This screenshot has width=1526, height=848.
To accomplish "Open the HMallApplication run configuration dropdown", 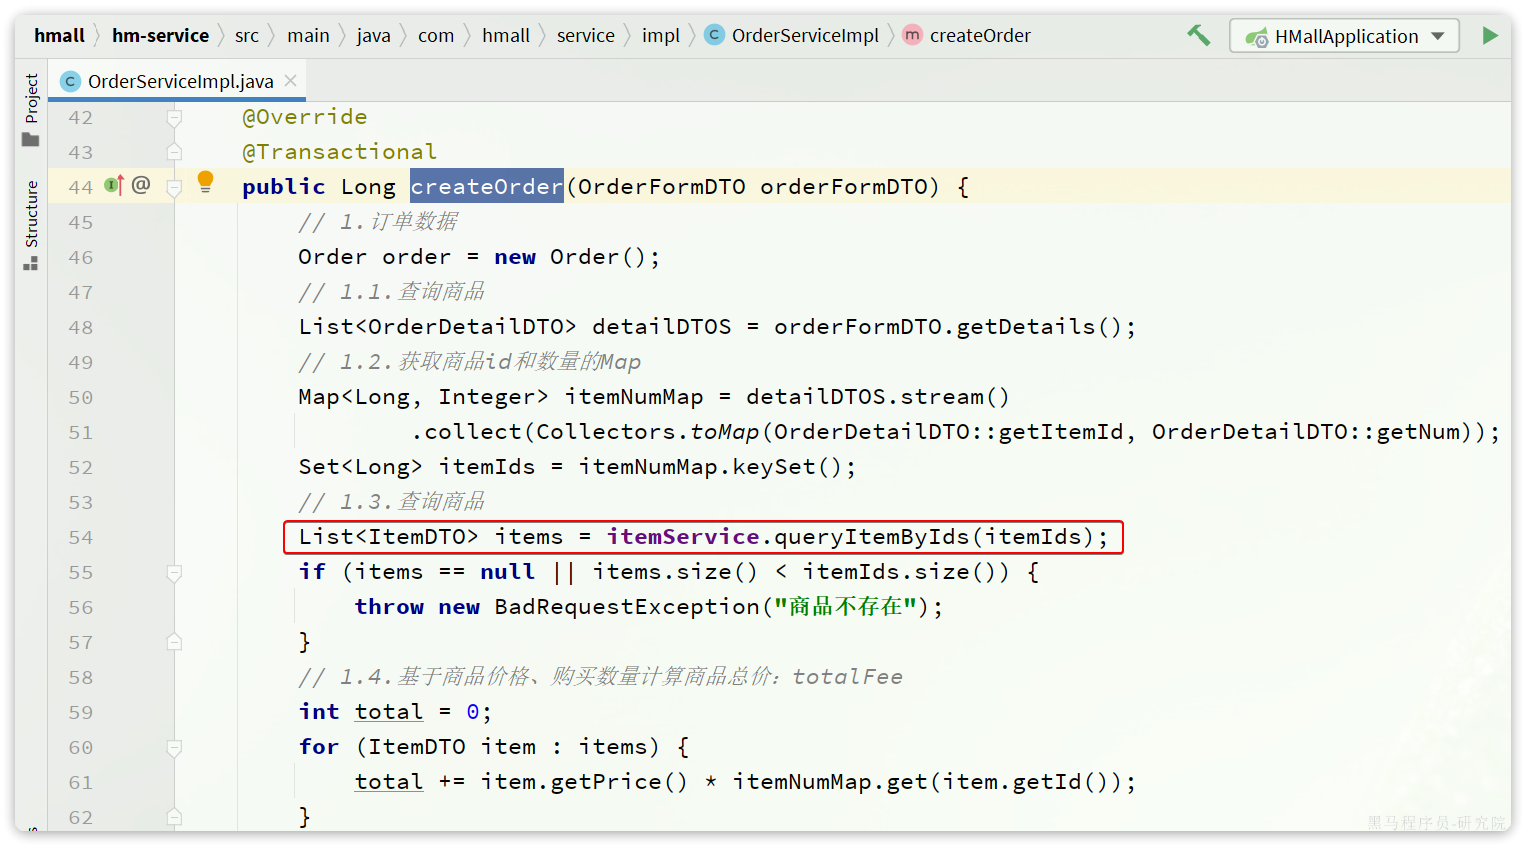I will click(x=1436, y=35).
